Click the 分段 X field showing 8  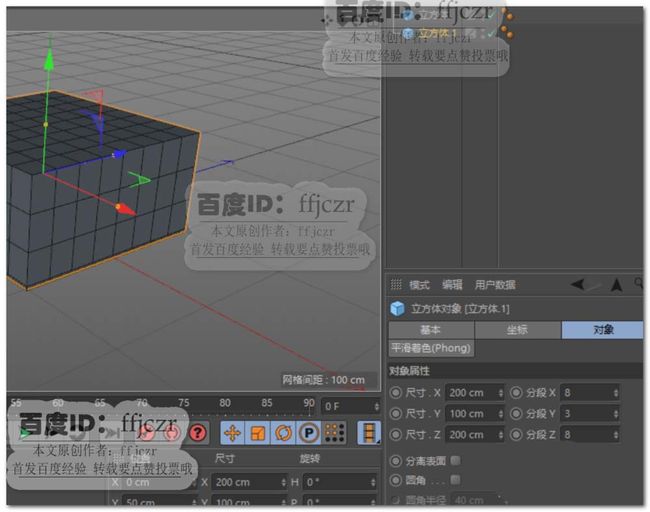tap(589, 393)
